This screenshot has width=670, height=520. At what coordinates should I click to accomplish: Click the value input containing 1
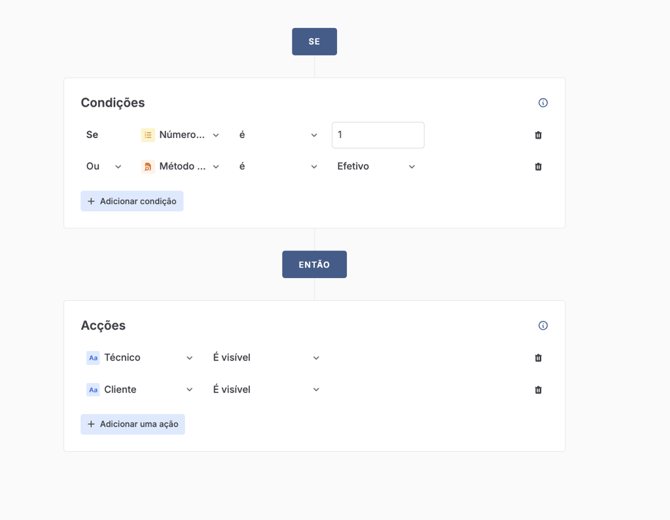(x=378, y=135)
